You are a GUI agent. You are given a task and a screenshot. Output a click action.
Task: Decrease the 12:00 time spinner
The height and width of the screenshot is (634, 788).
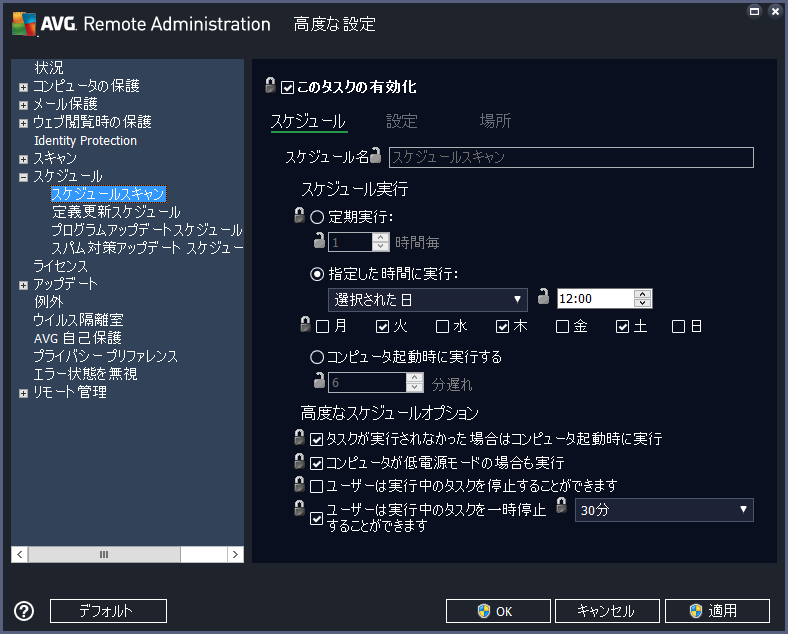tap(642, 303)
